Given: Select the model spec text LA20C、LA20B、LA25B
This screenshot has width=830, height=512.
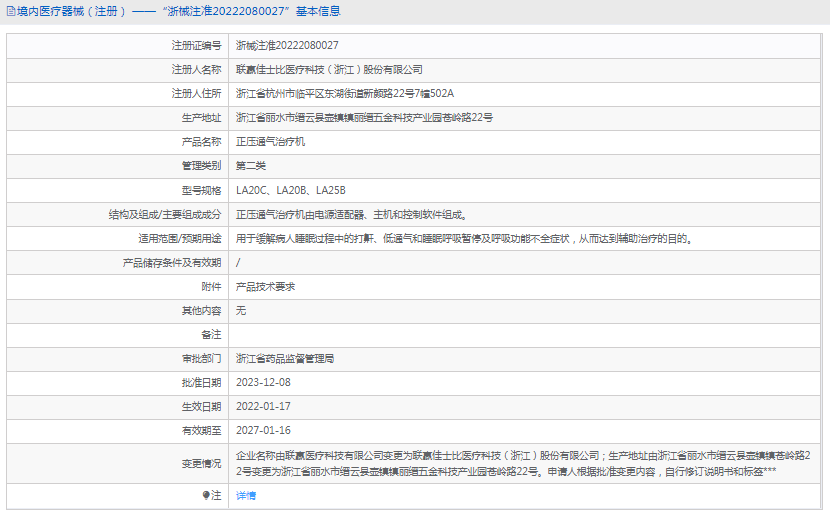Looking at the screenshot, I should [x=291, y=190].
